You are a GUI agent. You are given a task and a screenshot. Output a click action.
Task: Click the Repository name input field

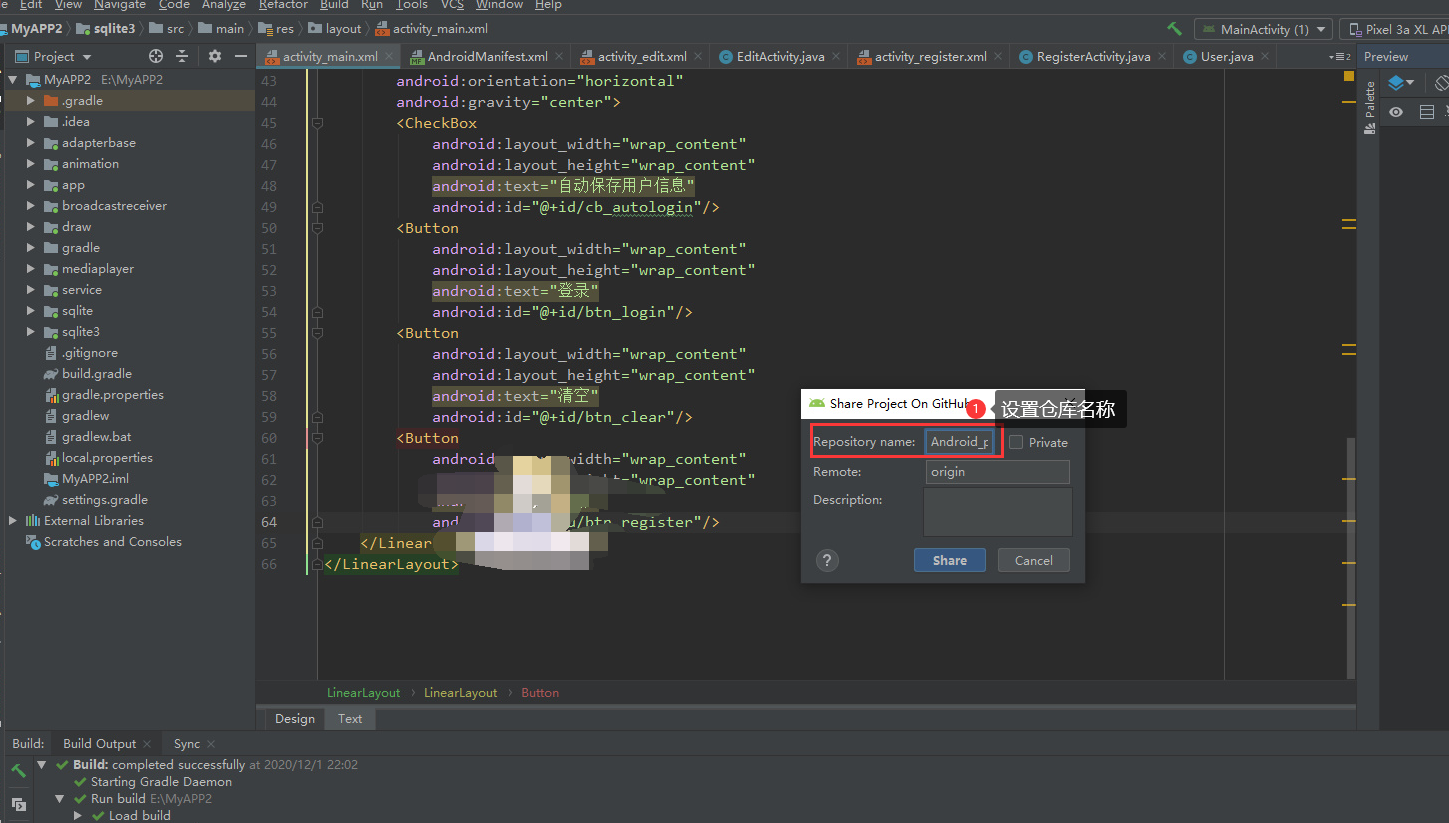tap(959, 442)
